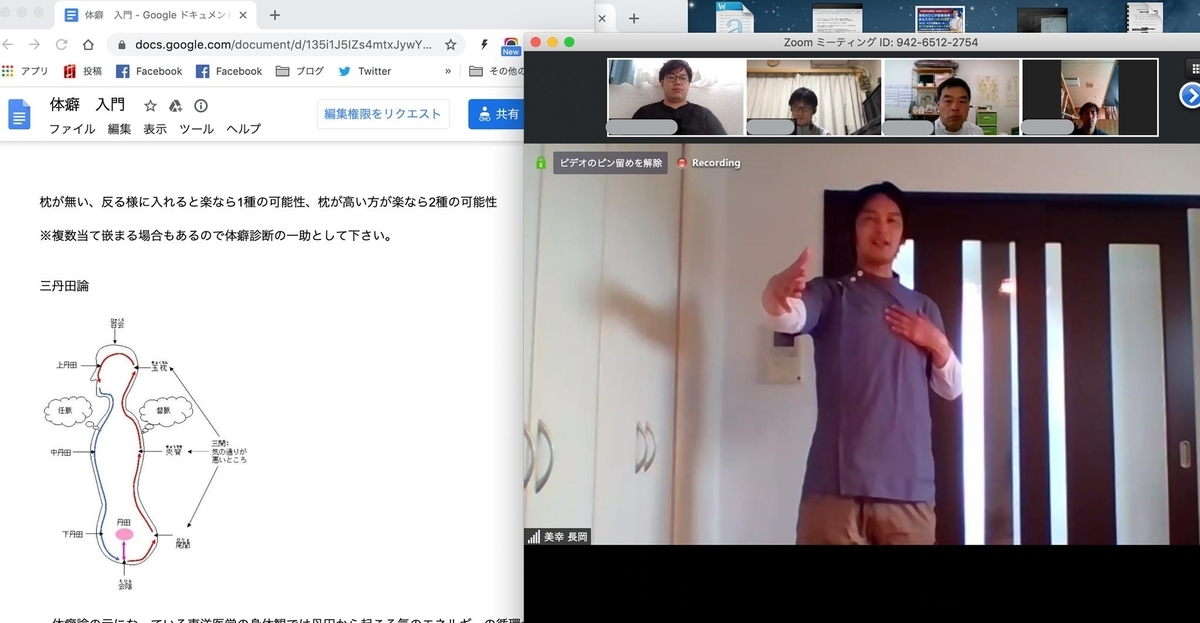Go forward in Chrome
This screenshot has height=623, width=1200.
coord(35,45)
